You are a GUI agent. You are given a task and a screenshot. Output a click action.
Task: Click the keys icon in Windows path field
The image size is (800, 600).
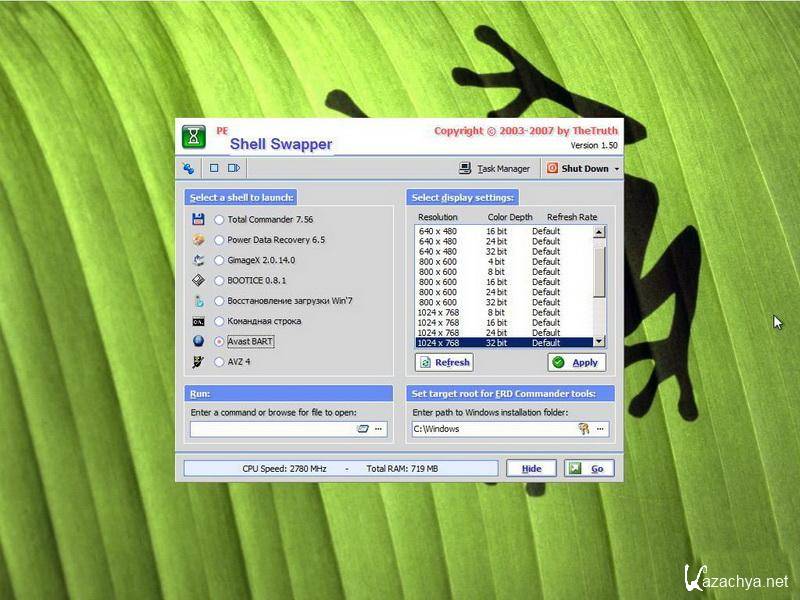584,429
